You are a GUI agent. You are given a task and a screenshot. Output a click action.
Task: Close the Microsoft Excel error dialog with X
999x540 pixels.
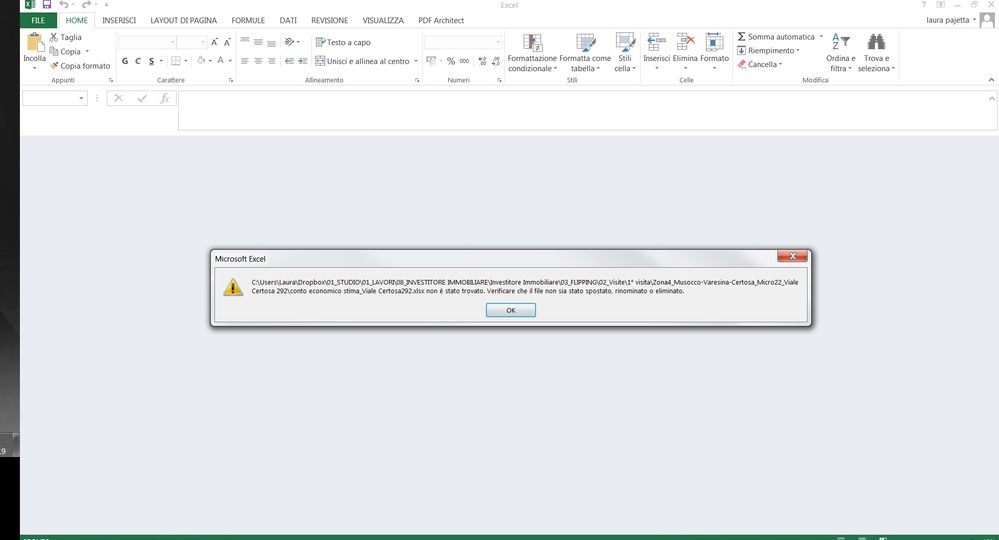point(793,256)
